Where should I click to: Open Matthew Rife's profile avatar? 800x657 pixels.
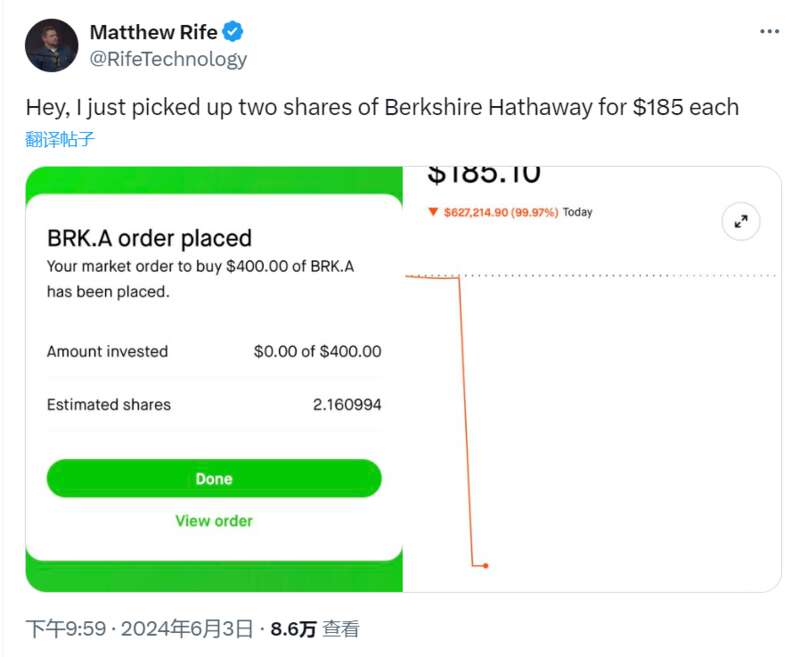(52, 45)
